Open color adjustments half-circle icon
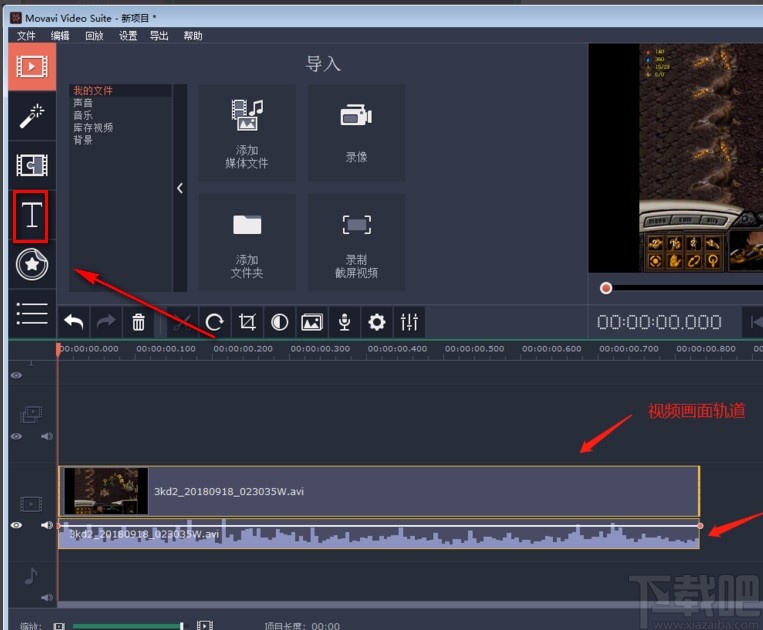The width and height of the screenshot is (763, 630). tap(279, 322)
